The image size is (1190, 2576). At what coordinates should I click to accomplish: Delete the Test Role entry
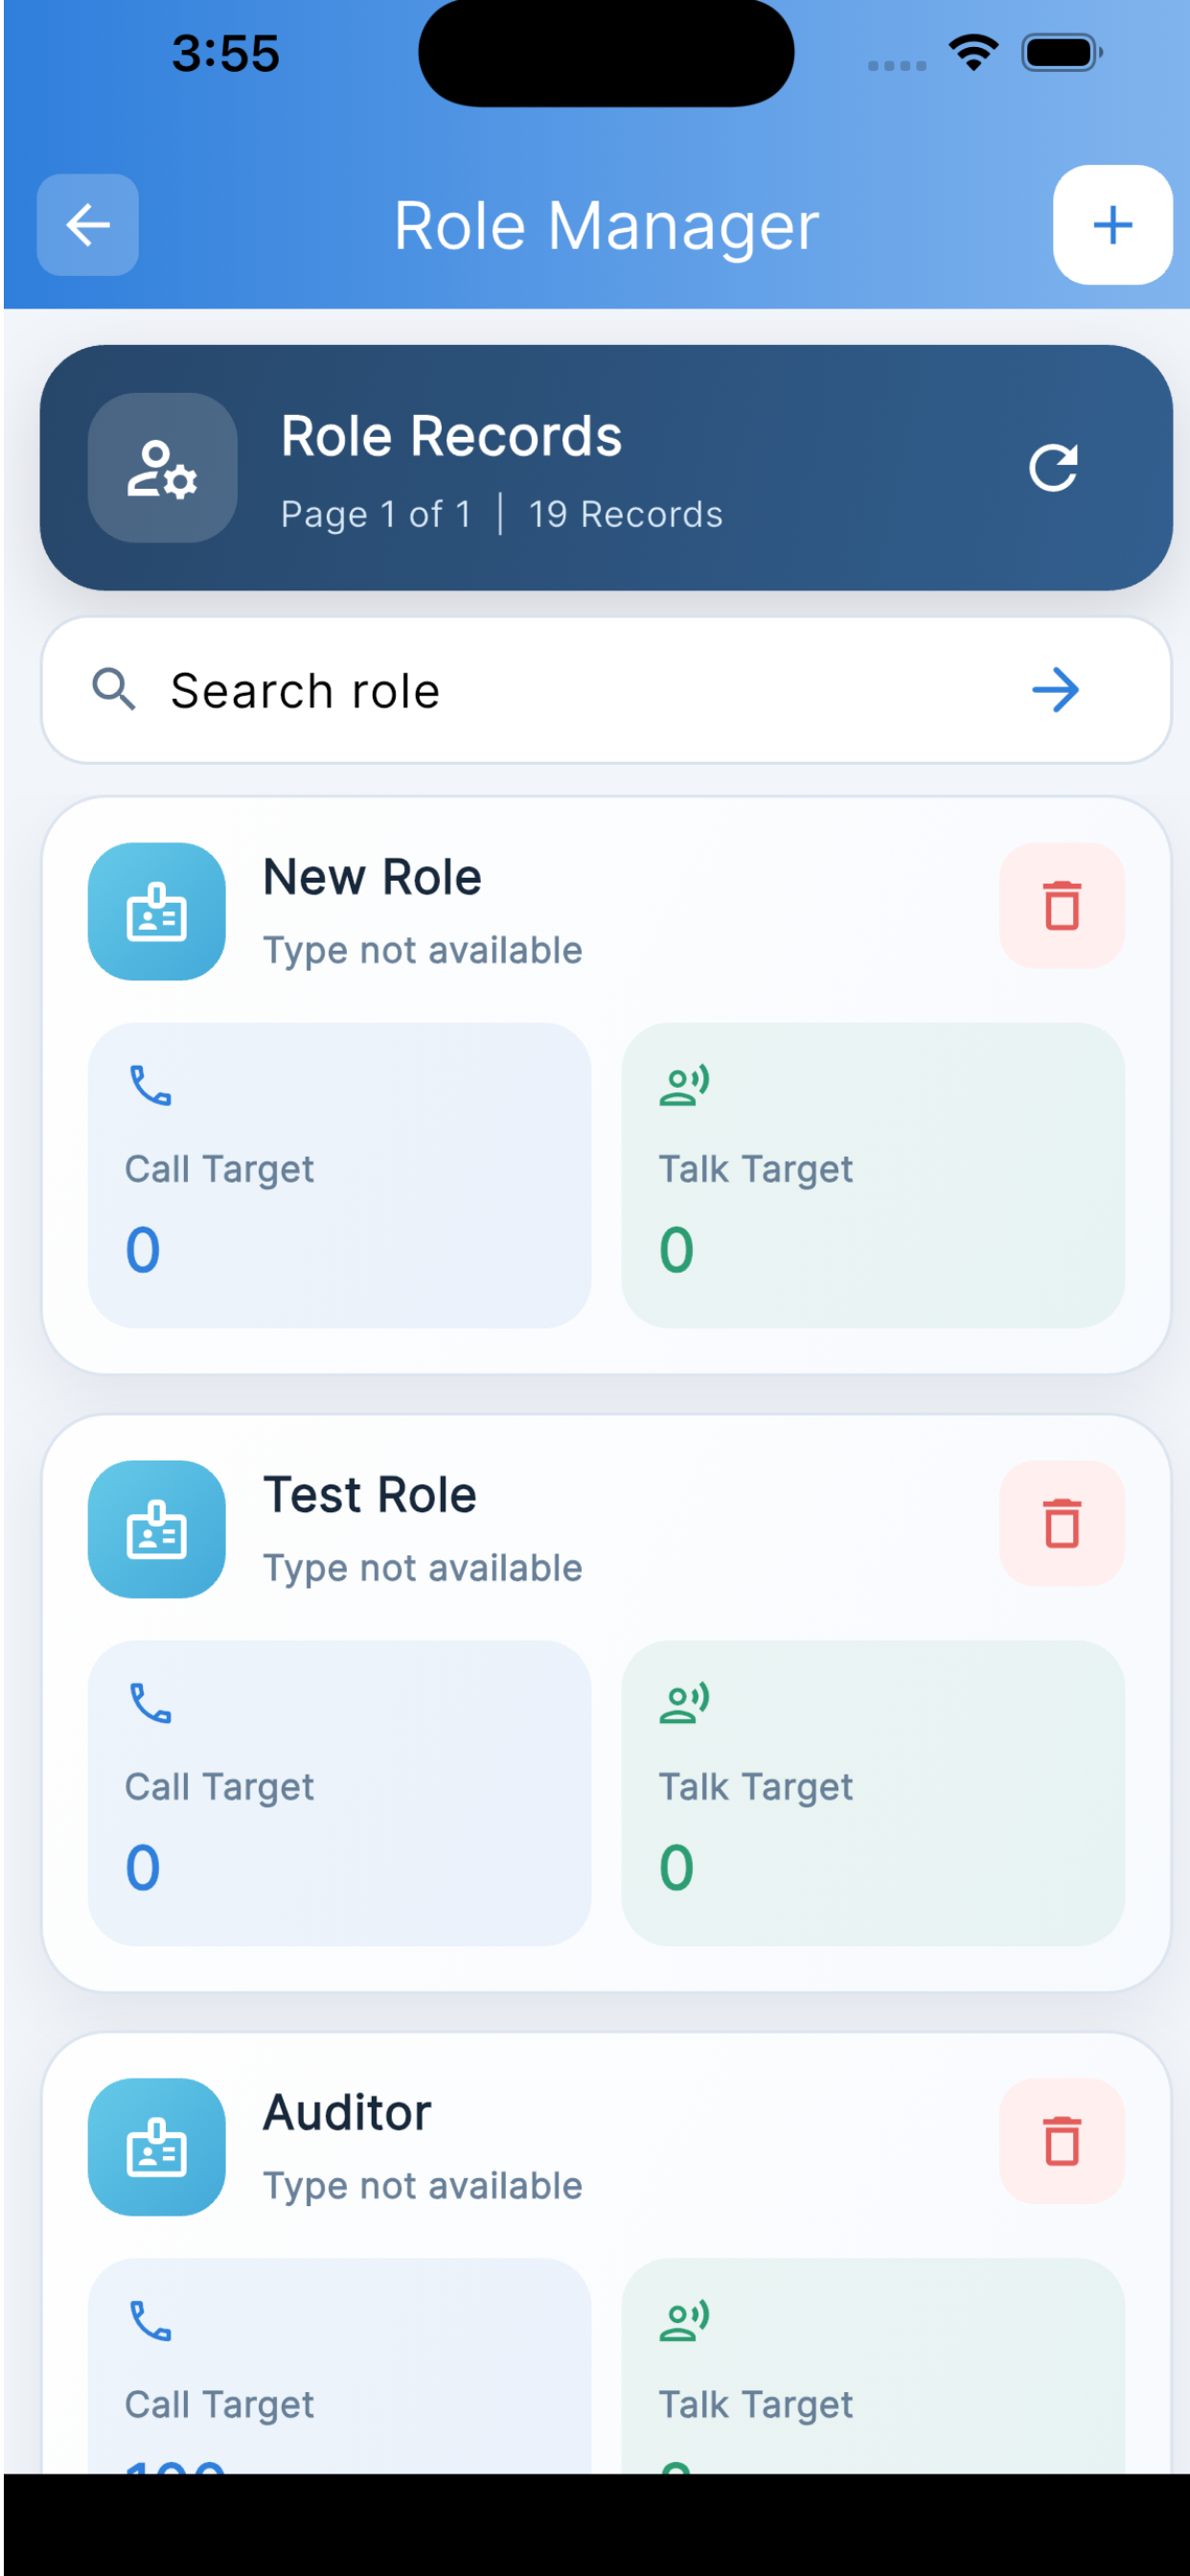pos(1062,1523)
